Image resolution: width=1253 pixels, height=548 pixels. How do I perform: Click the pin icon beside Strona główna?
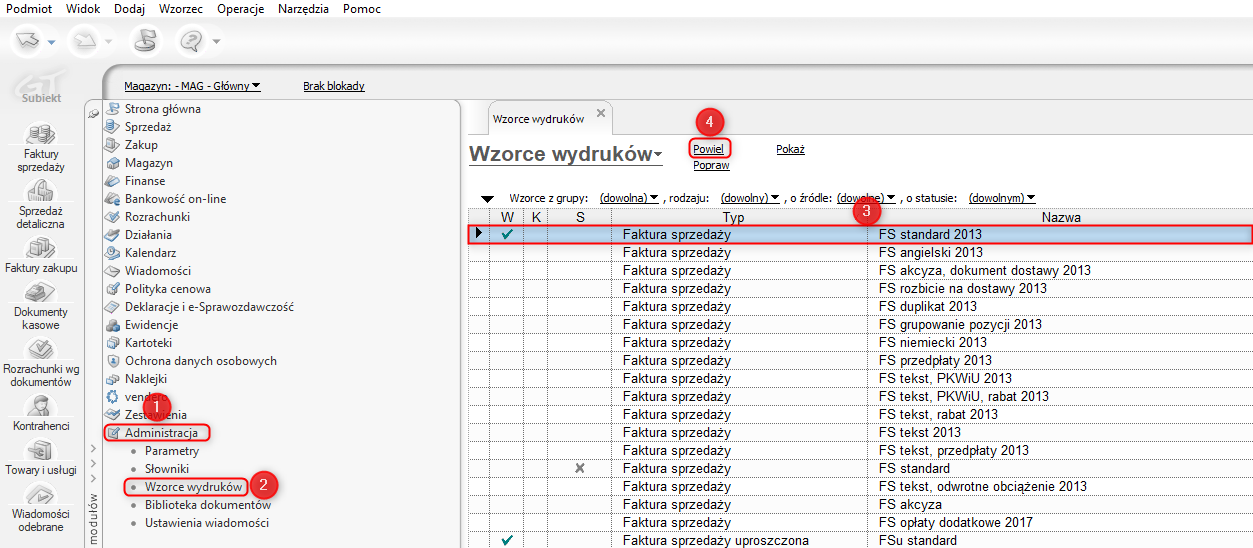pyautogui.click(x=94, y=113)
